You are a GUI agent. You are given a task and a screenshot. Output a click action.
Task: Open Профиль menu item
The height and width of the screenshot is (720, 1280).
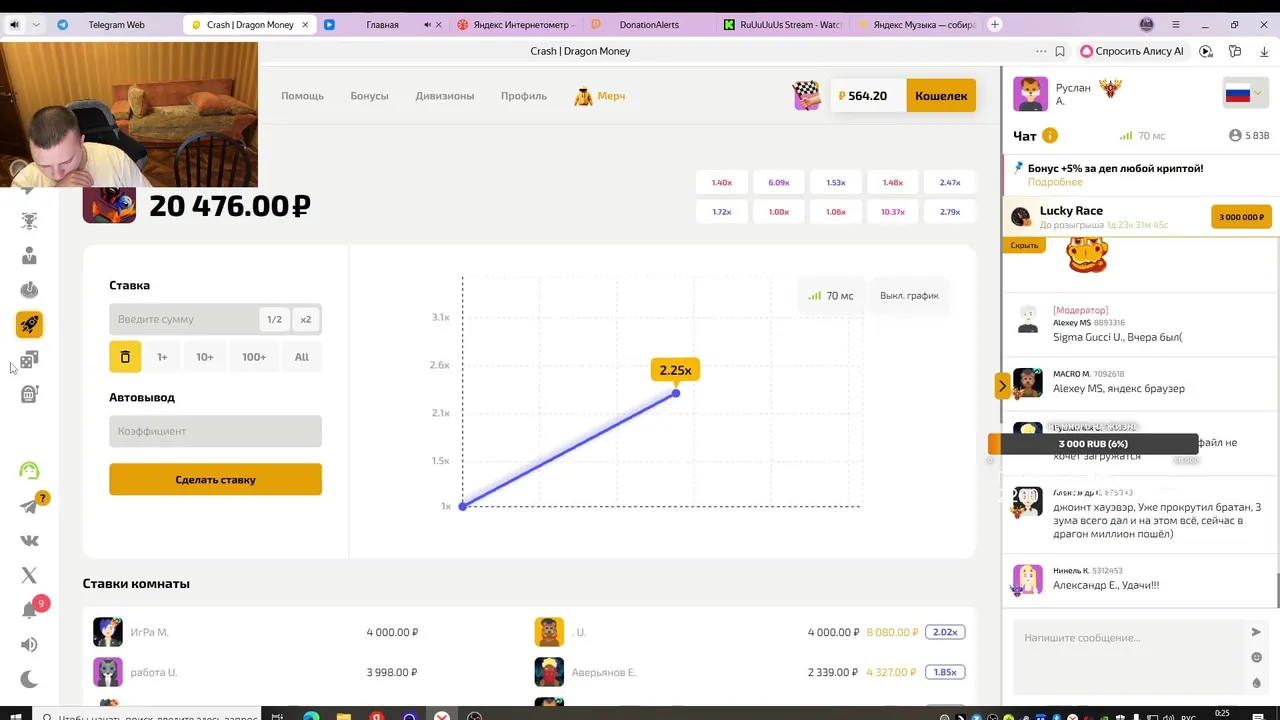524,96
